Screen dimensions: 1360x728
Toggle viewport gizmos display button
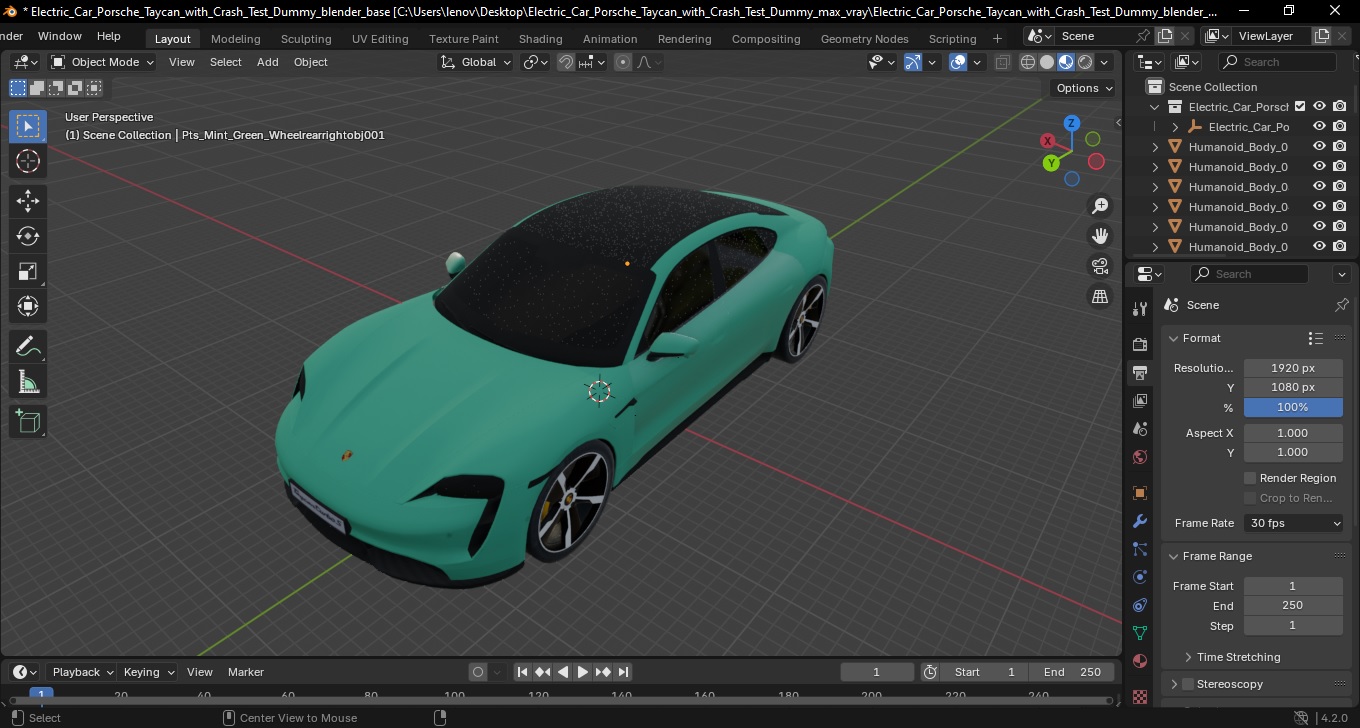pyautogui.click(x=912, y=62)
